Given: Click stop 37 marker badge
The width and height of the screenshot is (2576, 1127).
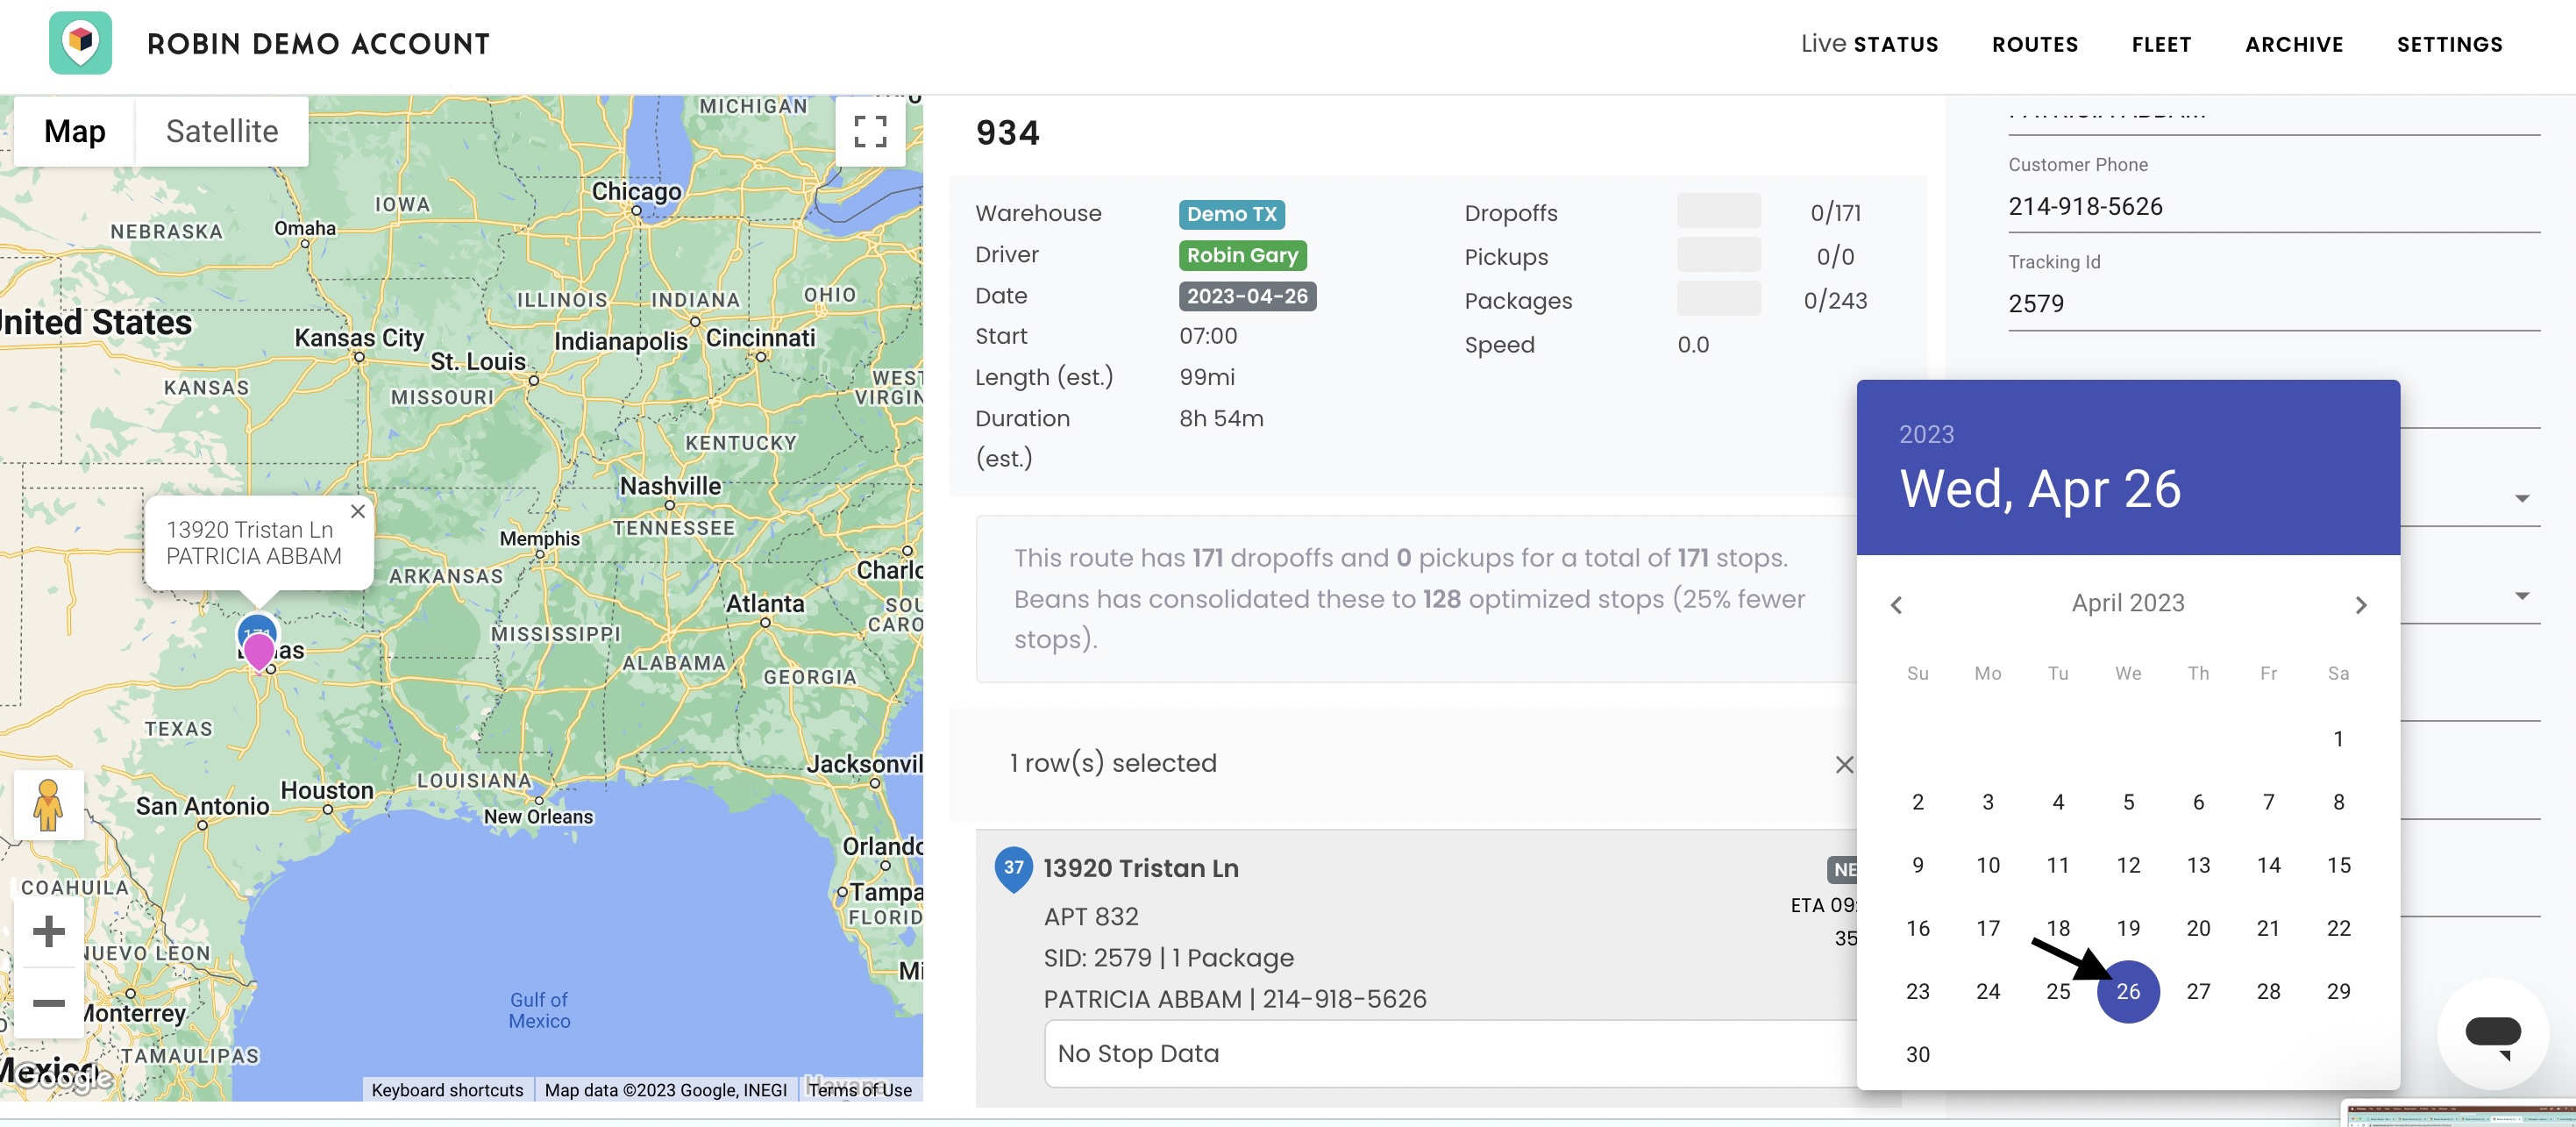Looking at the screenshot, I should click(x=1013, y=868).
